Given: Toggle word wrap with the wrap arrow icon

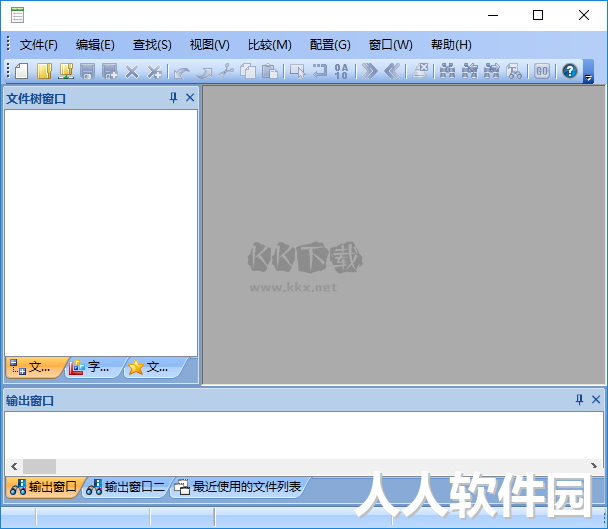Looking at the screenshot, I should coord(320,71).
